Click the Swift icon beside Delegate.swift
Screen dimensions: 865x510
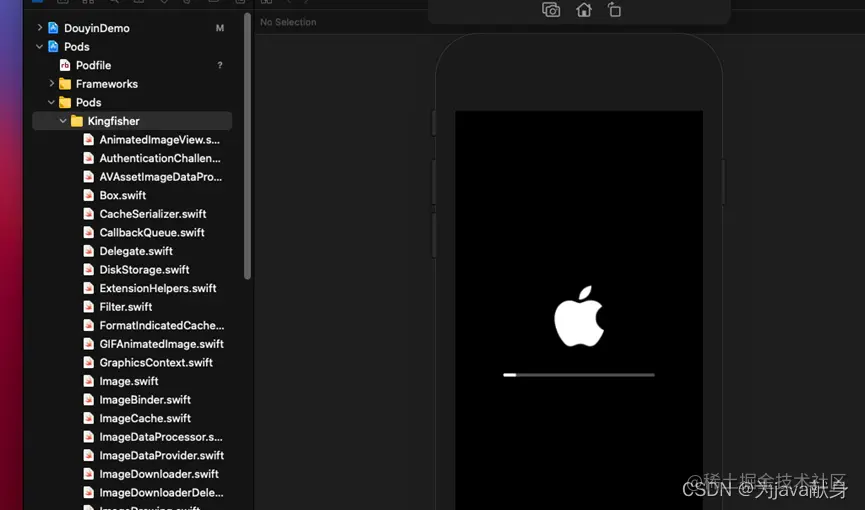point(88,251)
